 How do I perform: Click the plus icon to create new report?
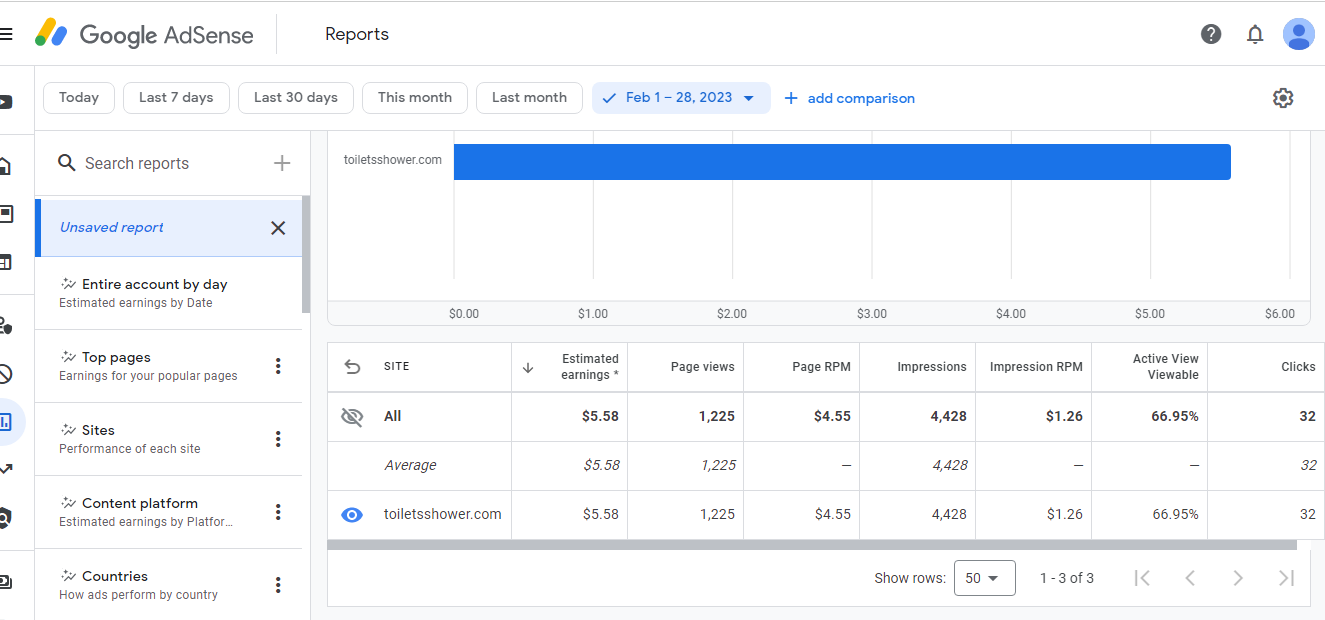point(282,163)
